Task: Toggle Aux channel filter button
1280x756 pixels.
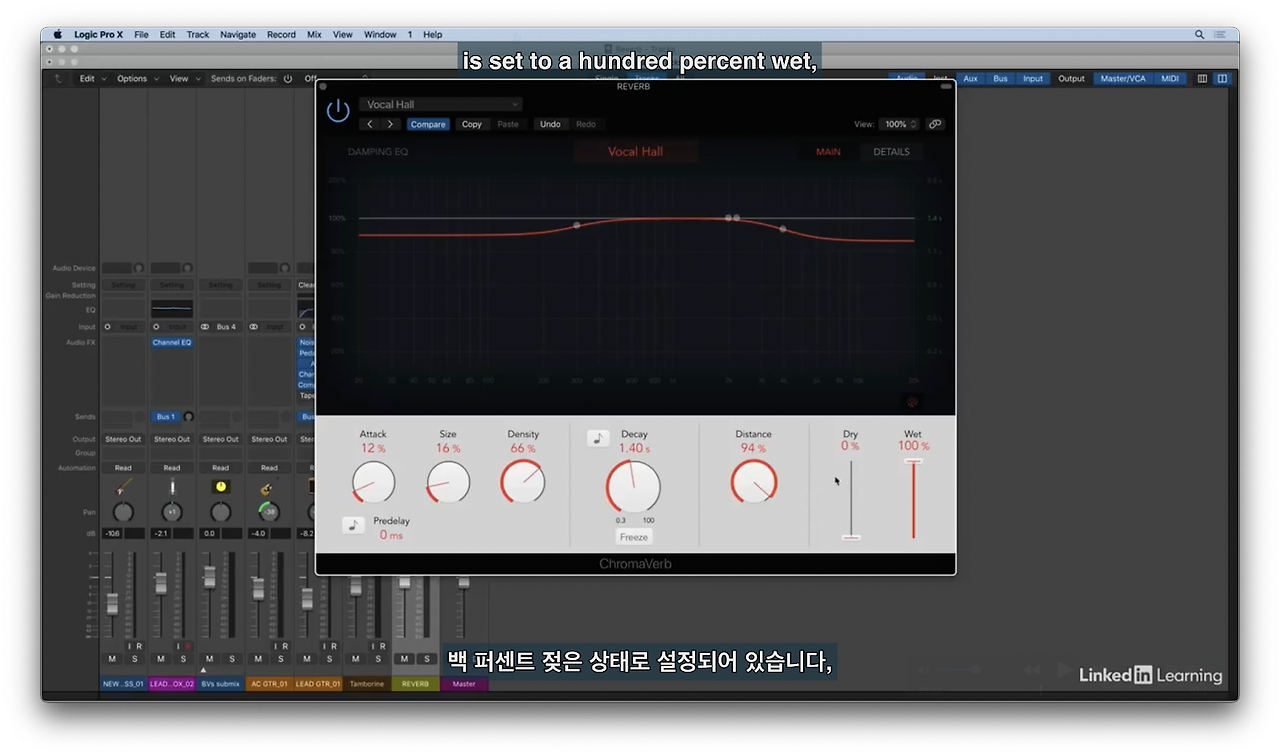Action: pyautogui.click(x=970, y=79)
